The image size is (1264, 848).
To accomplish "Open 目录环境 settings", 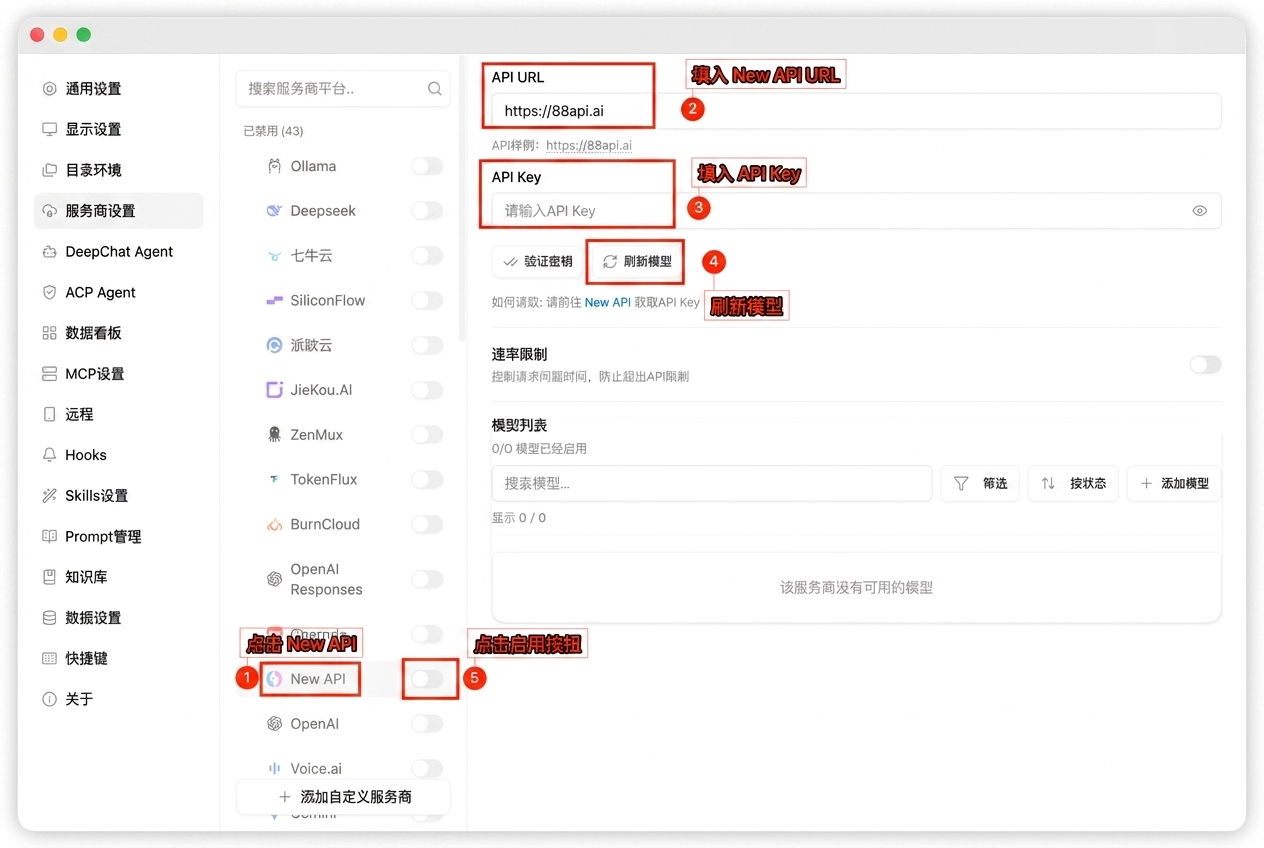I will click(x=118, y=170).
